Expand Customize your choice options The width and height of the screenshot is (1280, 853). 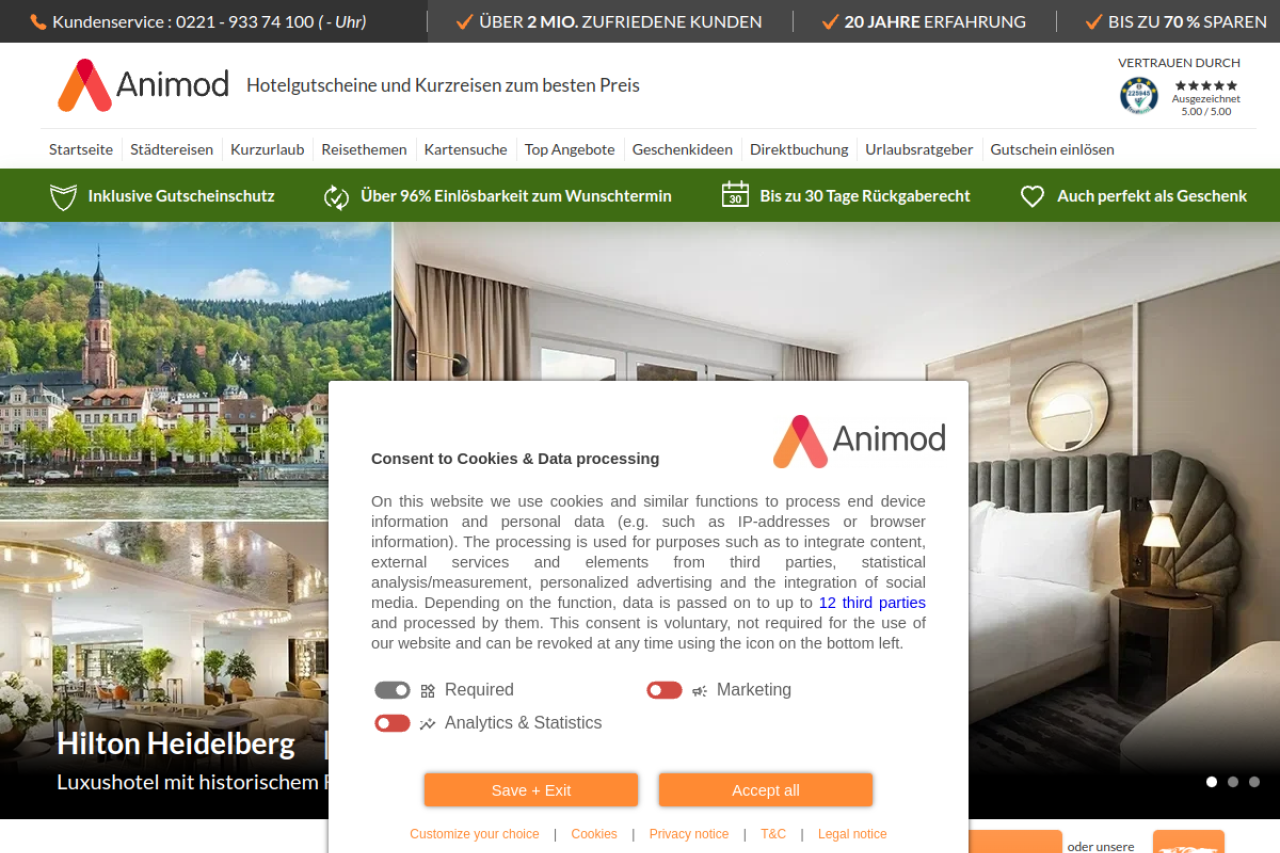[x=474, y=834]
